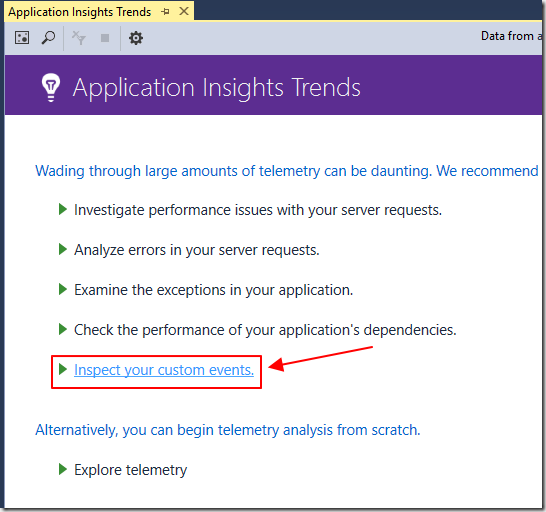This screenshot has width=546, height=512.
Task: Click green arrow beside 'Investigate performance issues'
Action: [63, 209]
